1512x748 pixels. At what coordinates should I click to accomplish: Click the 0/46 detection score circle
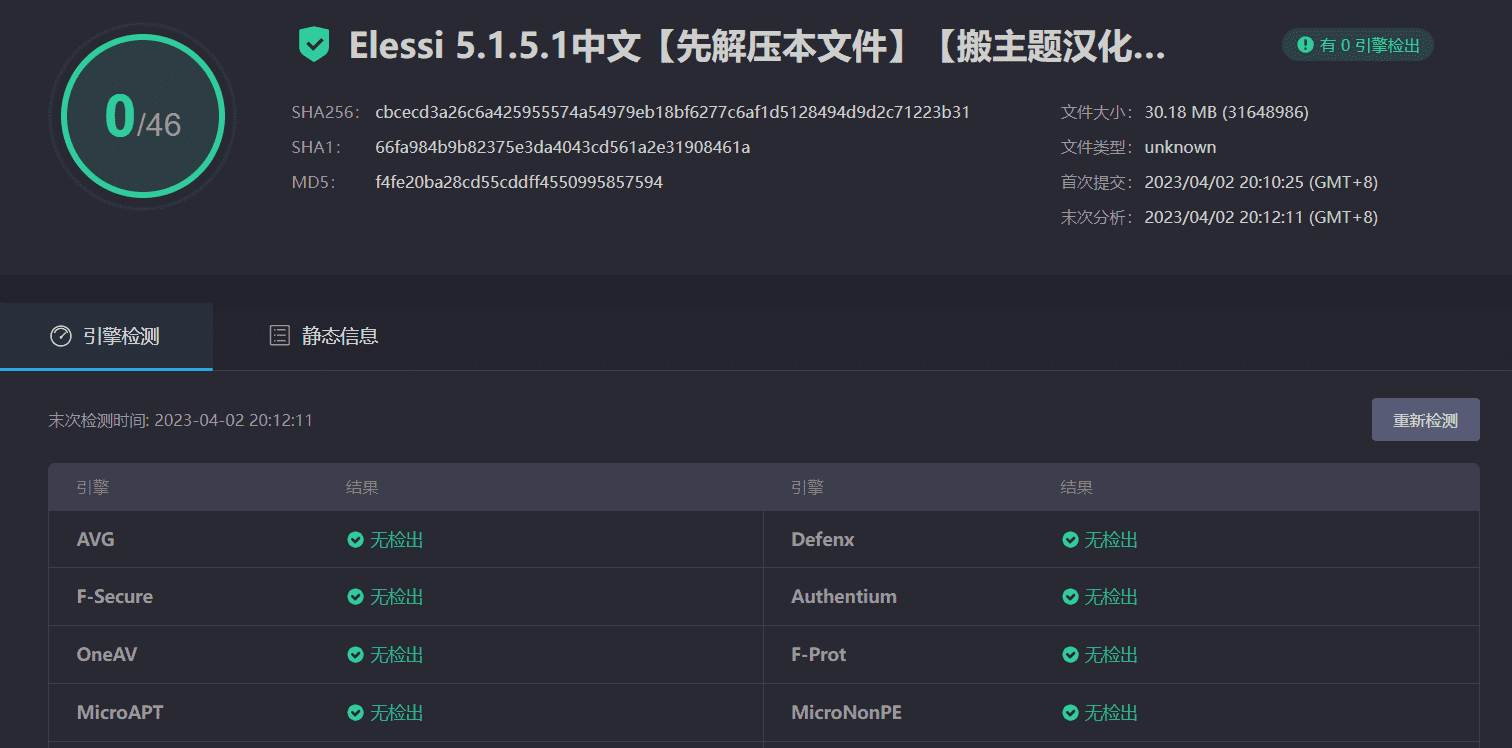point(143,117)
